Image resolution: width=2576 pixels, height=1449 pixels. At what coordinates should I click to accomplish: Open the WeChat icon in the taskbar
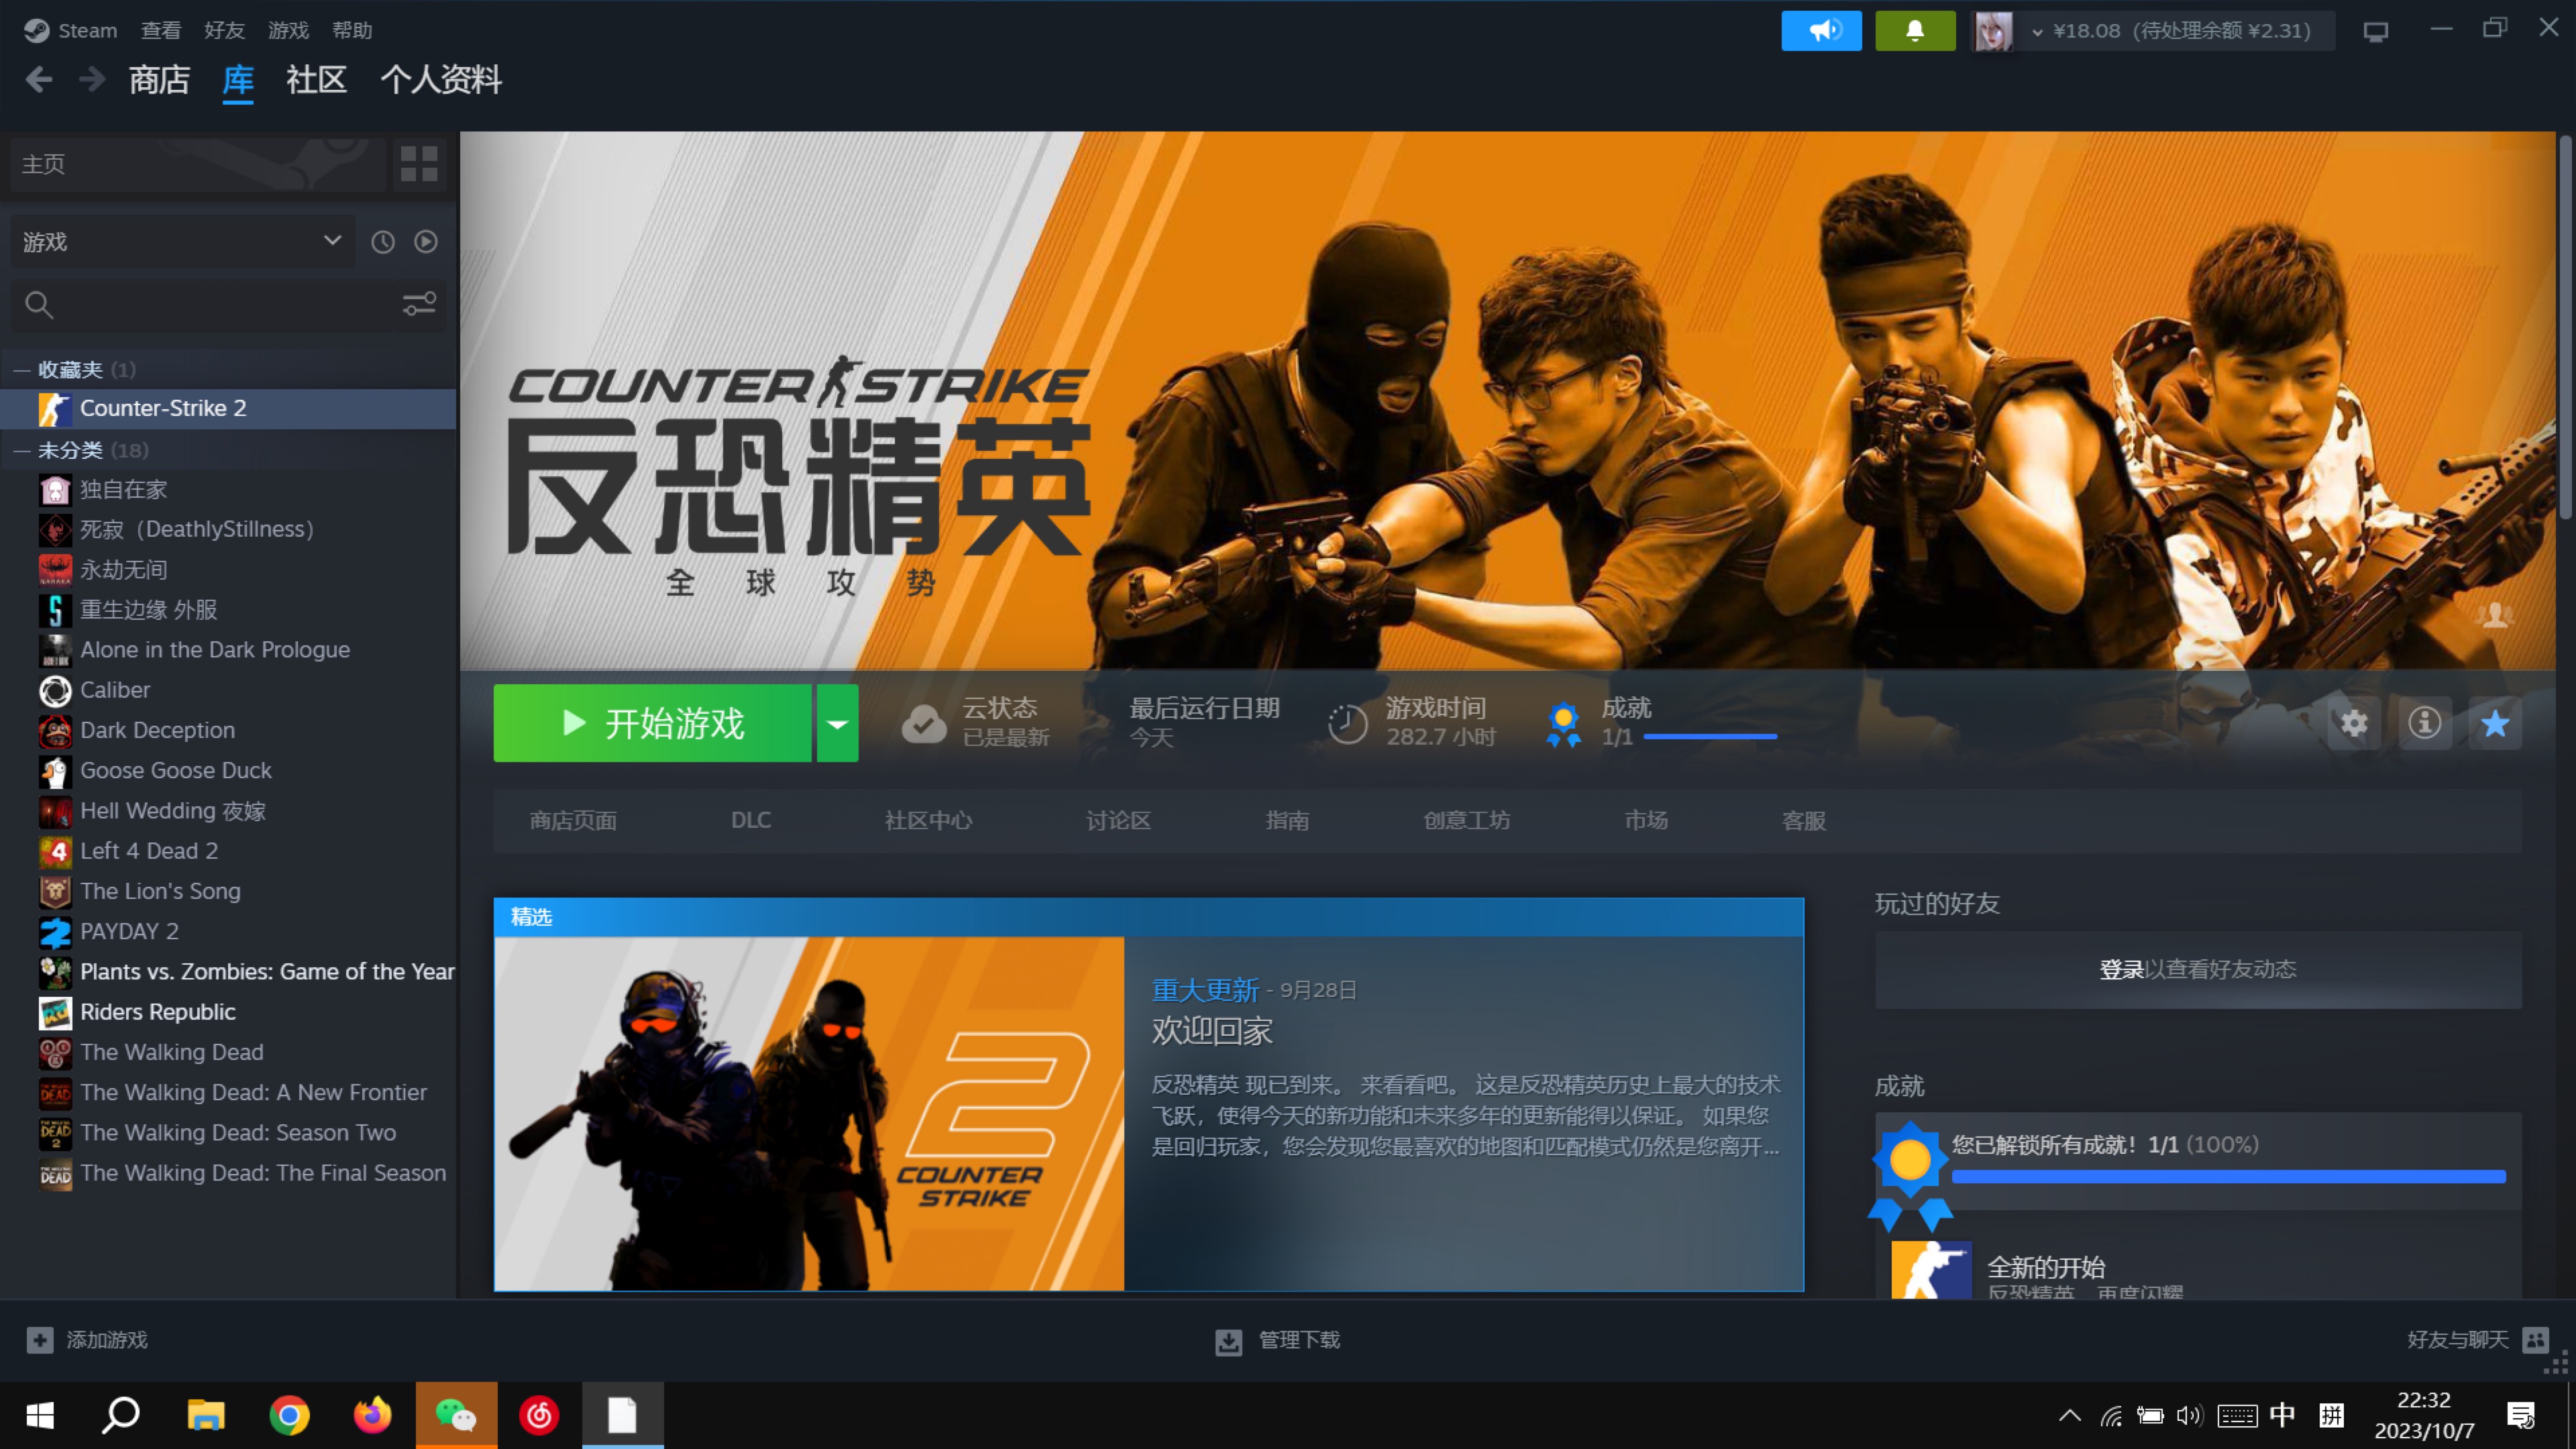click(456, 1414)
